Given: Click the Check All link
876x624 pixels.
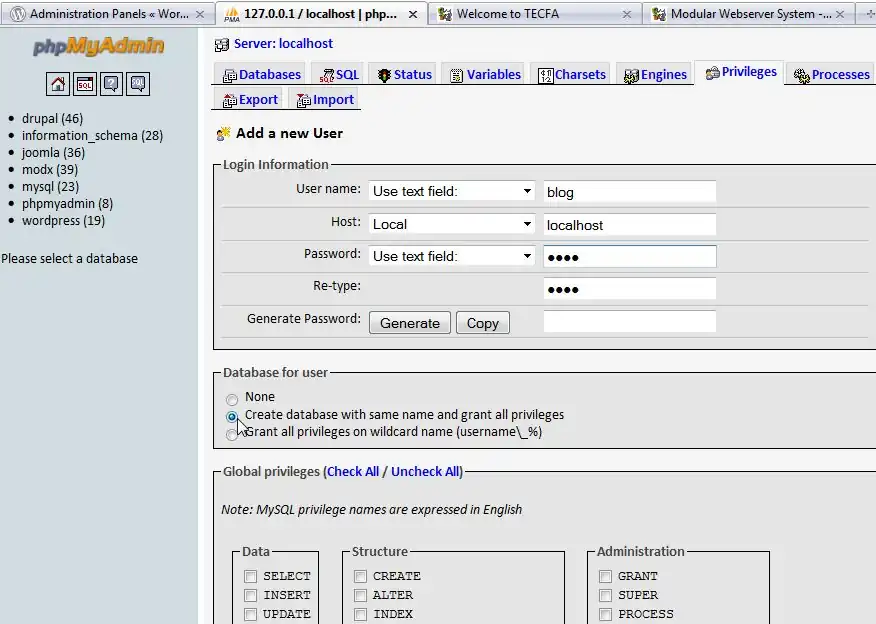Looking at the screenshot, I should click(x=353, y=472).
